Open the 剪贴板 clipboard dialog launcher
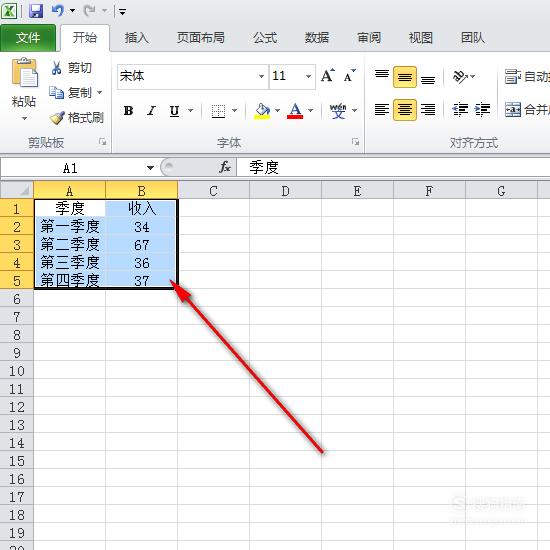Viewport: 550px width, 550px height. (102, 142)
